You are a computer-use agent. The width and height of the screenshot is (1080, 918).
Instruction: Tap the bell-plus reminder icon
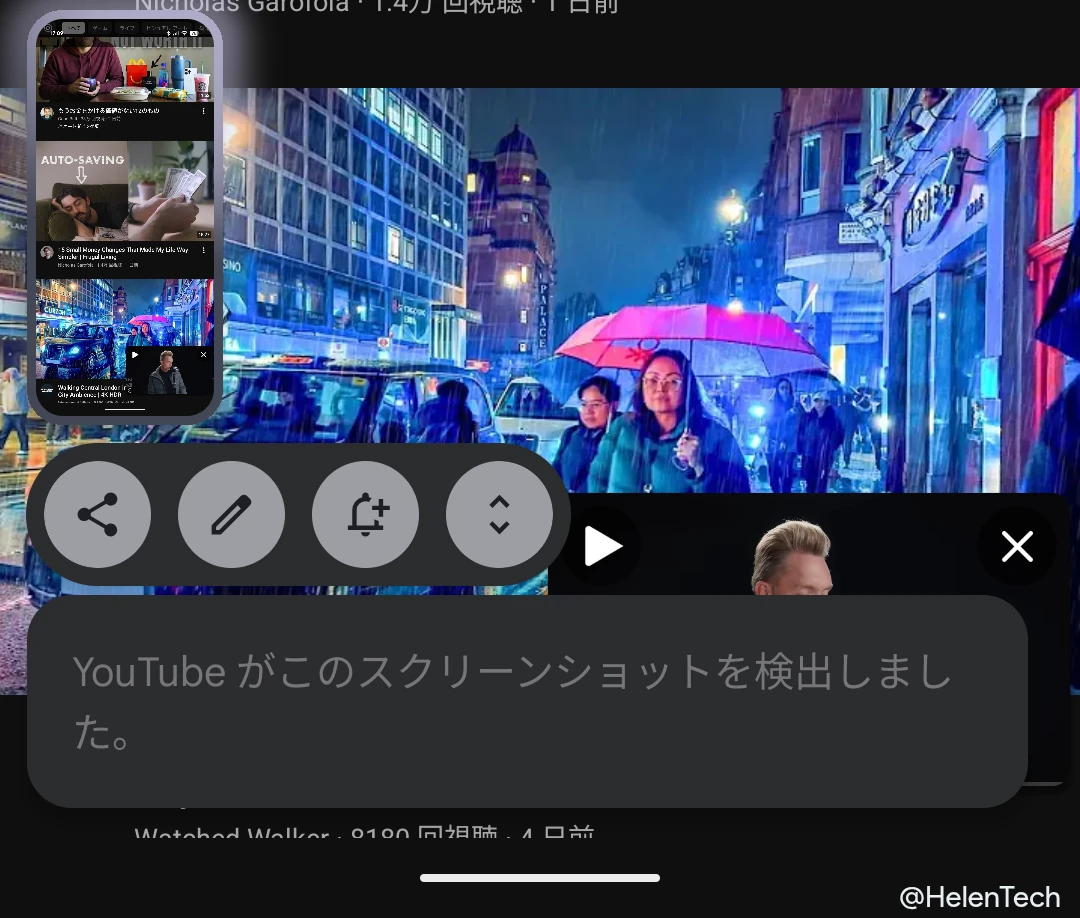(365, 515)
